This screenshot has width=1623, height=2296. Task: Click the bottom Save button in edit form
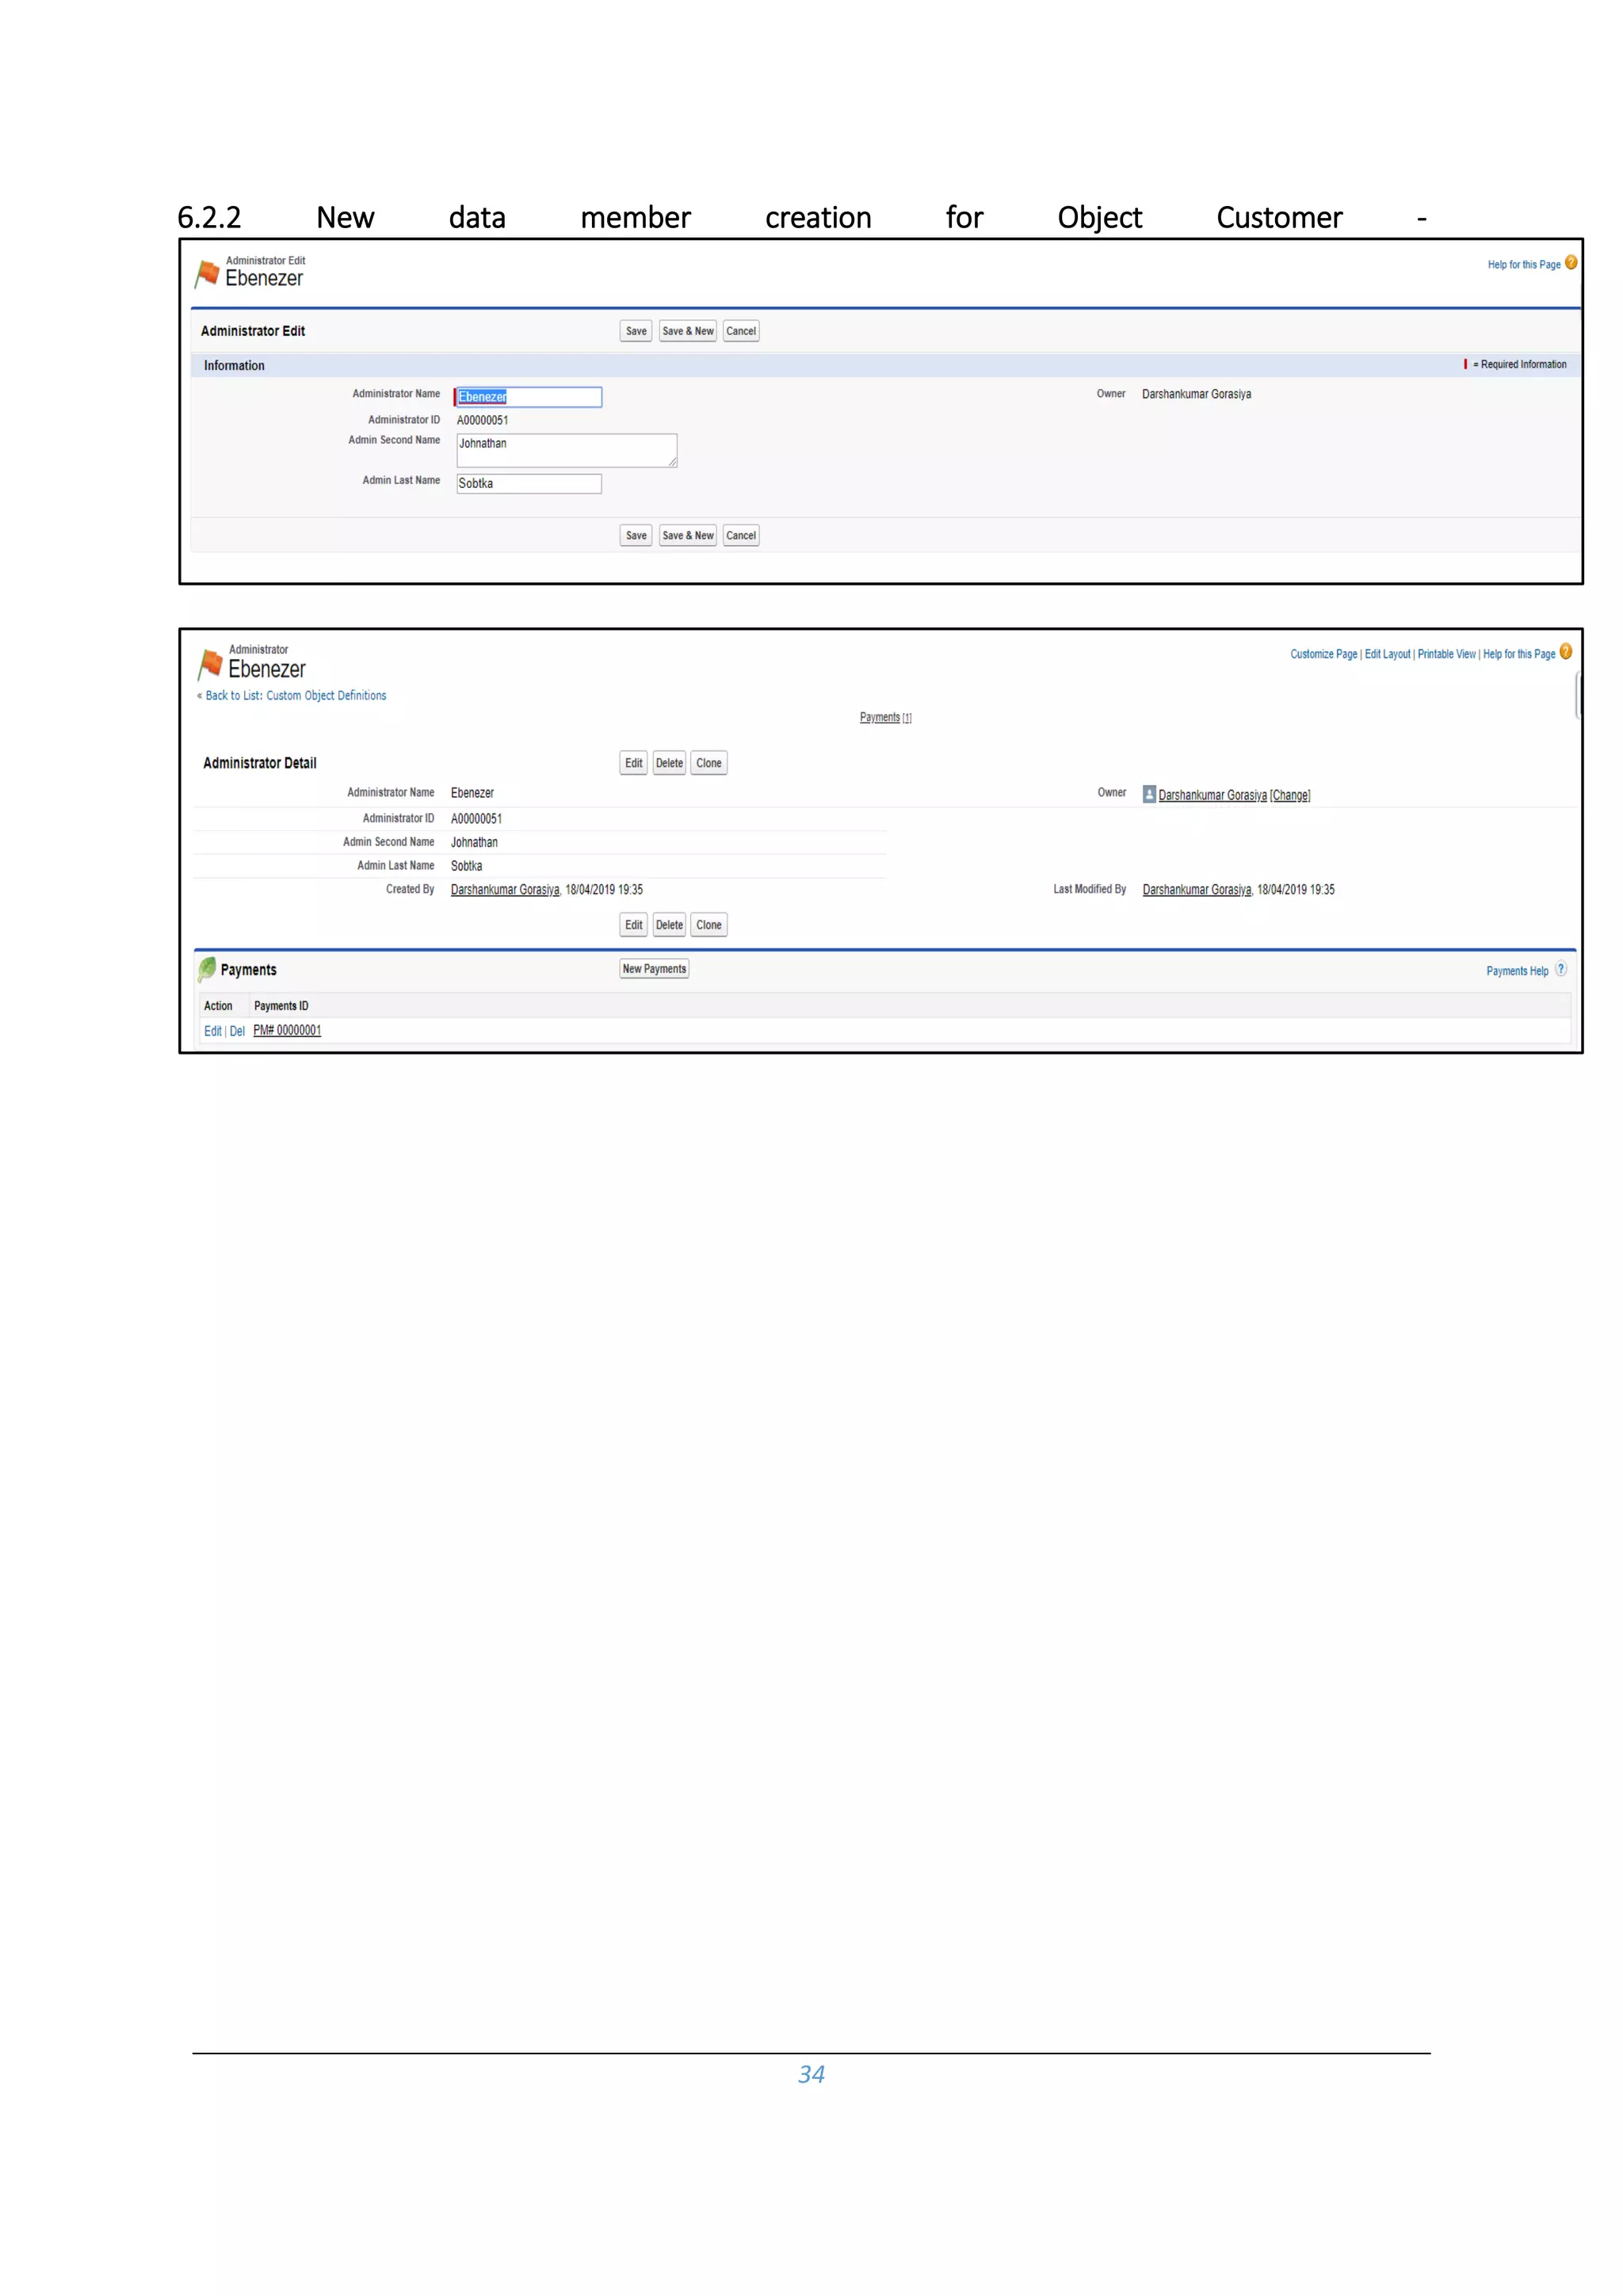(x=636, y=535)
